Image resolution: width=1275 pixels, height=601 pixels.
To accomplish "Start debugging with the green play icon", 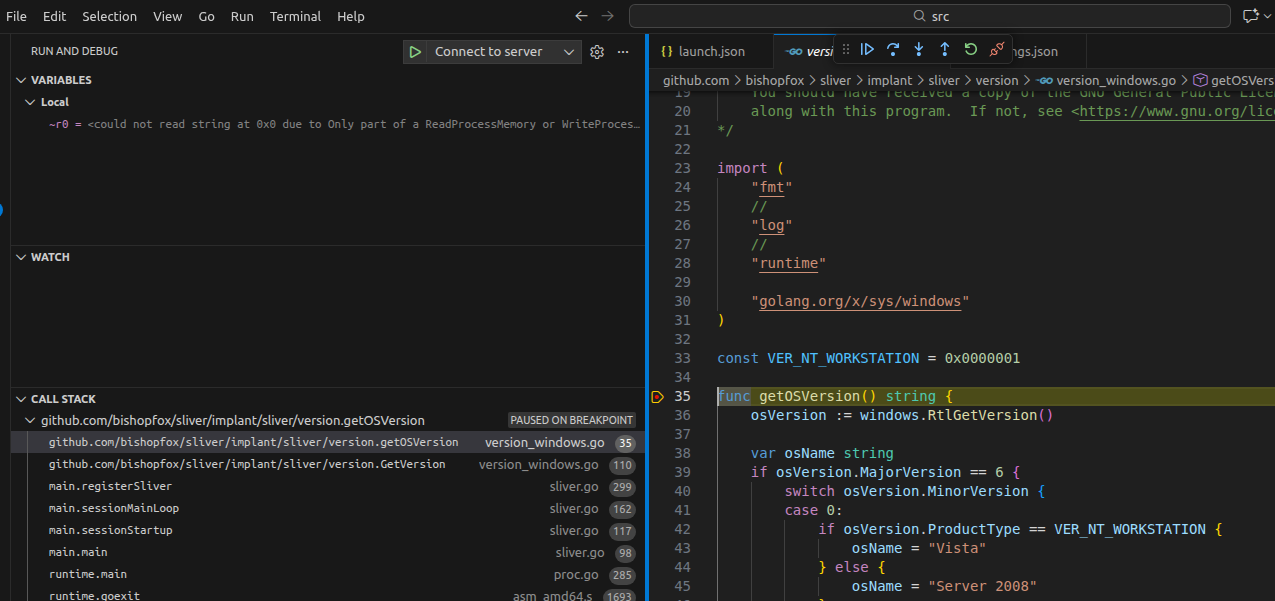I will pyautogui.click(x=415, y=52).
